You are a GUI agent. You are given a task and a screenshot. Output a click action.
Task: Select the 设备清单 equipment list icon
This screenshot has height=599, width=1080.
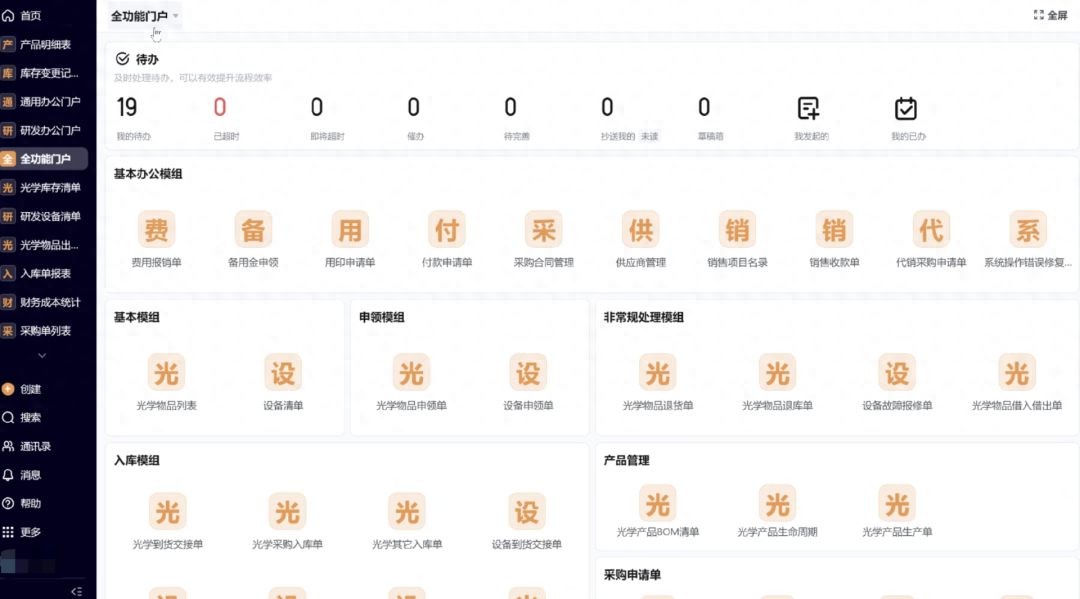pos(283,372)
